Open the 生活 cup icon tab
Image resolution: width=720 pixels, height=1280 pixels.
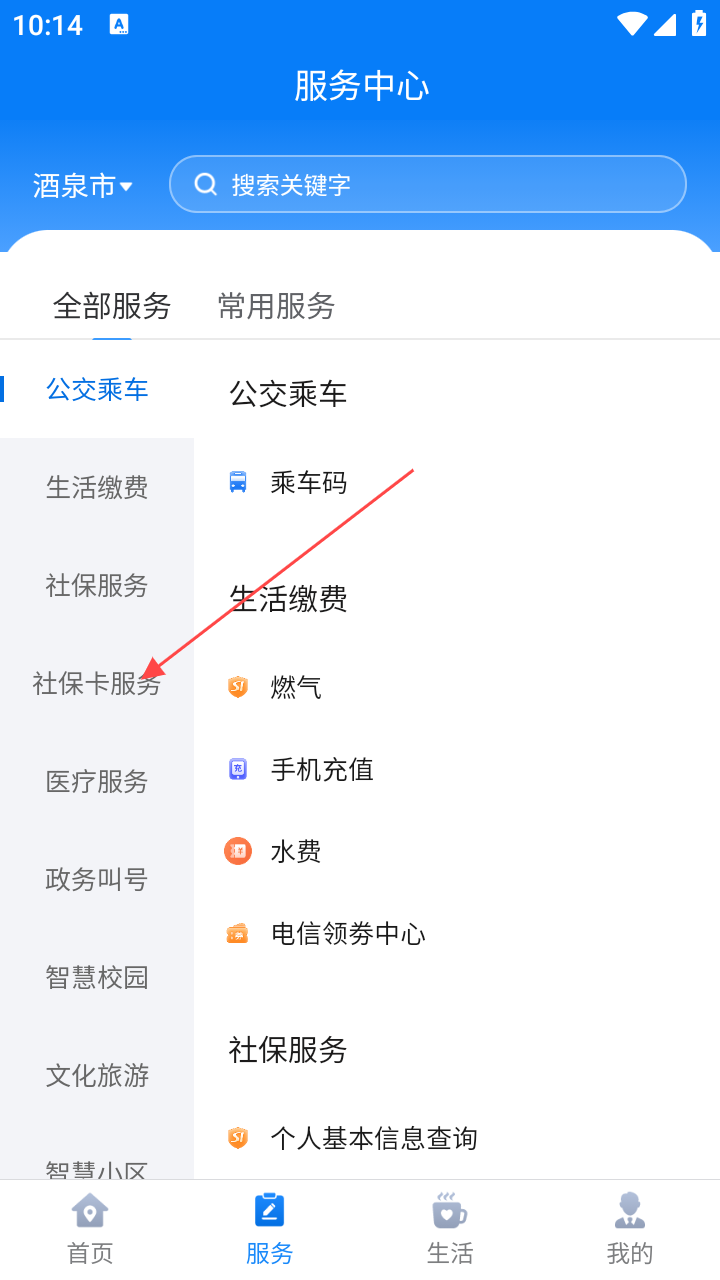(450, 1211)
